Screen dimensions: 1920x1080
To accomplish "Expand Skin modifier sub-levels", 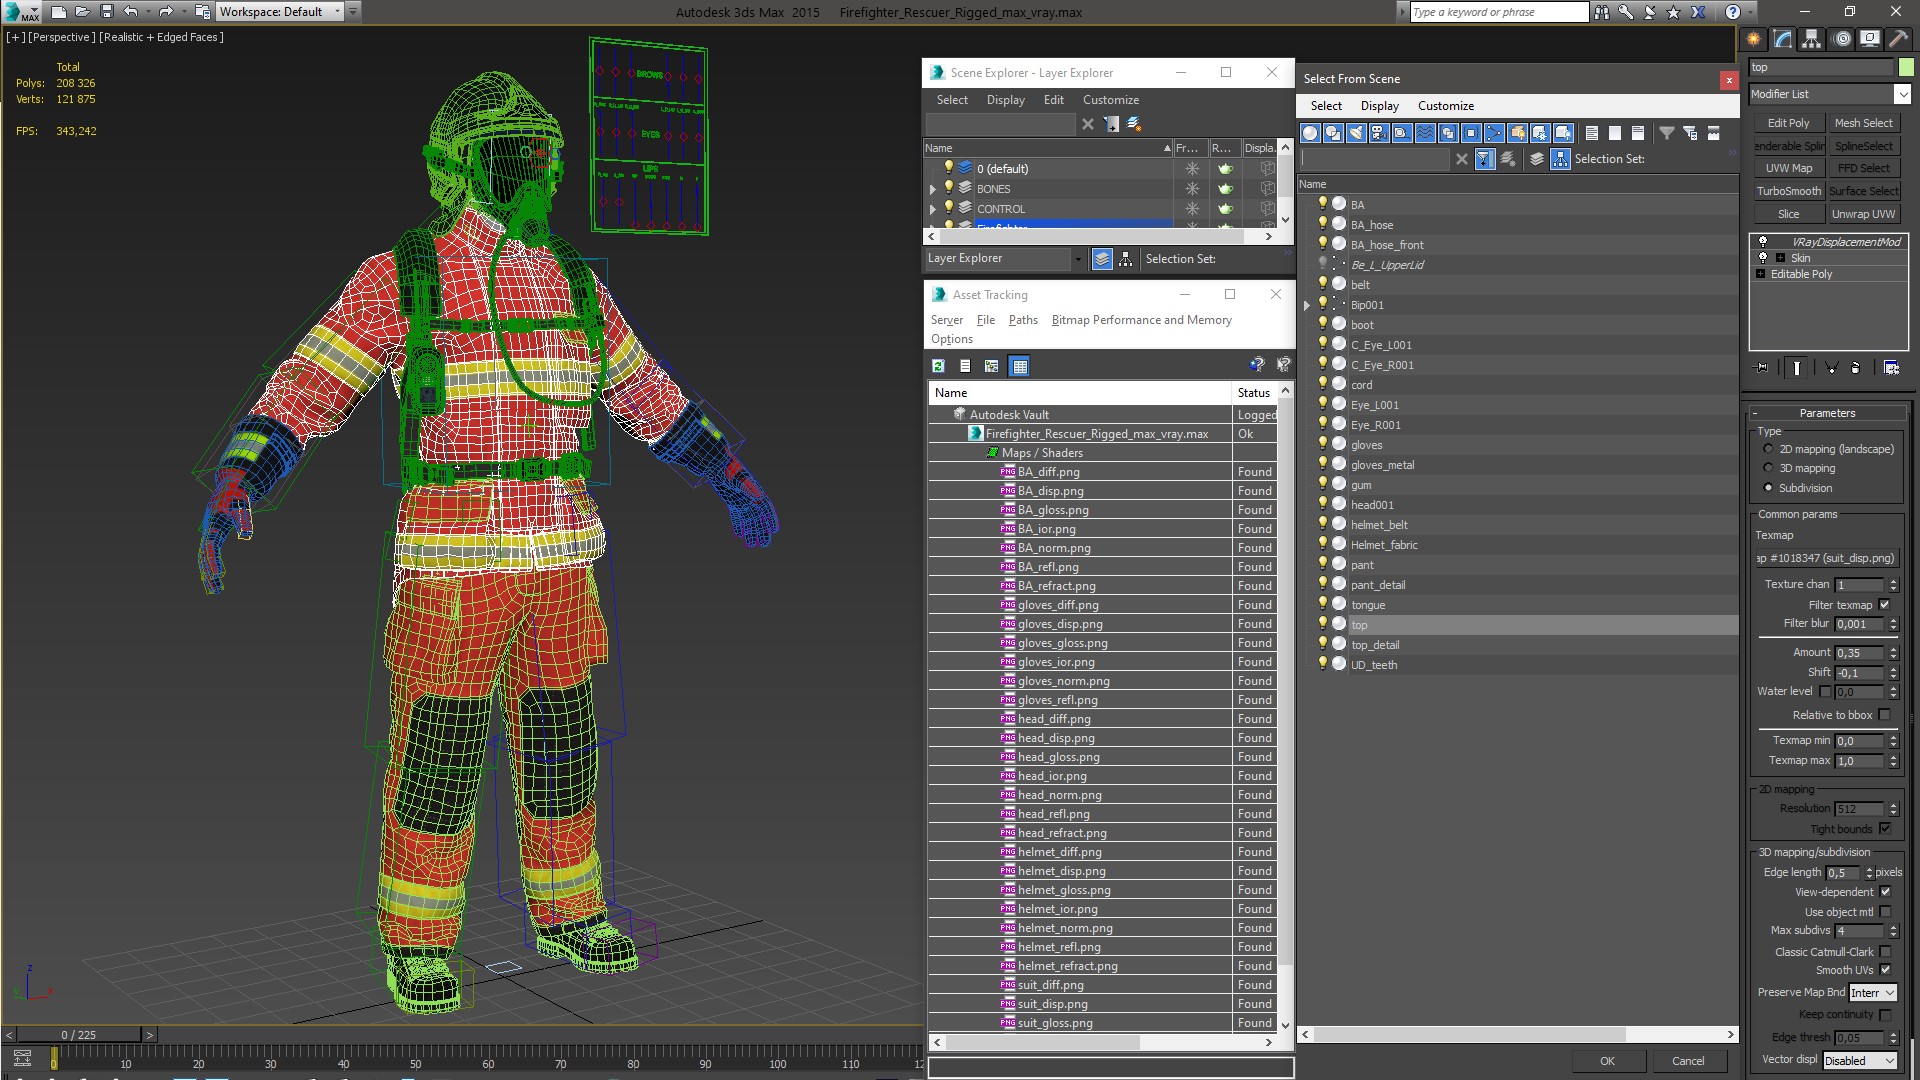I will click(1780, 258).
